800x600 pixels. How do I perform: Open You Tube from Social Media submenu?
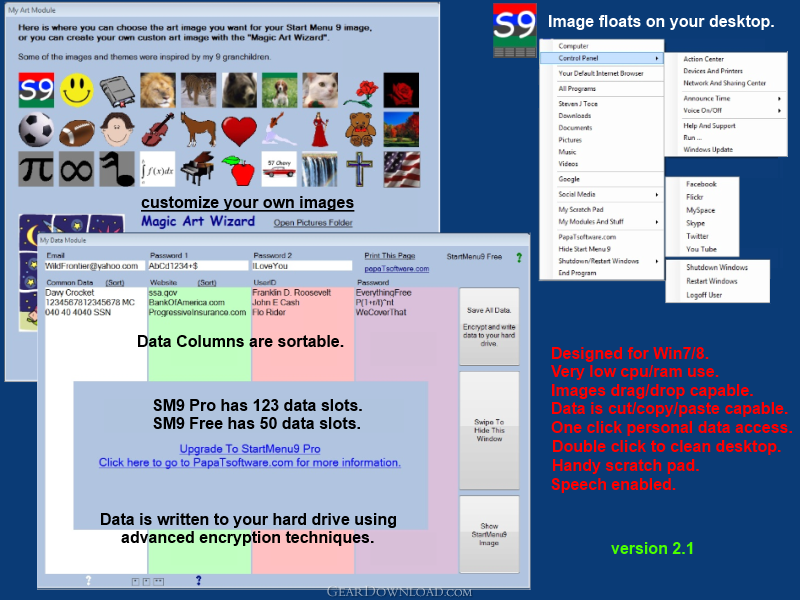click(x=701, y=249)
